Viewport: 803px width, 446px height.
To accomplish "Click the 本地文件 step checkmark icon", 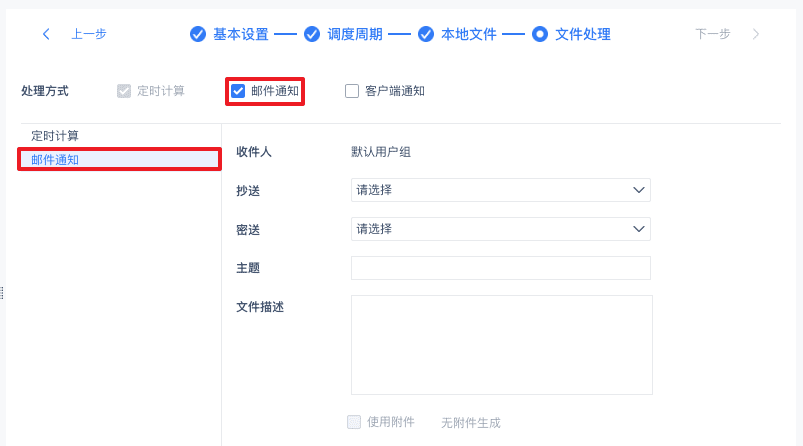I will click(x=426, y=34).
